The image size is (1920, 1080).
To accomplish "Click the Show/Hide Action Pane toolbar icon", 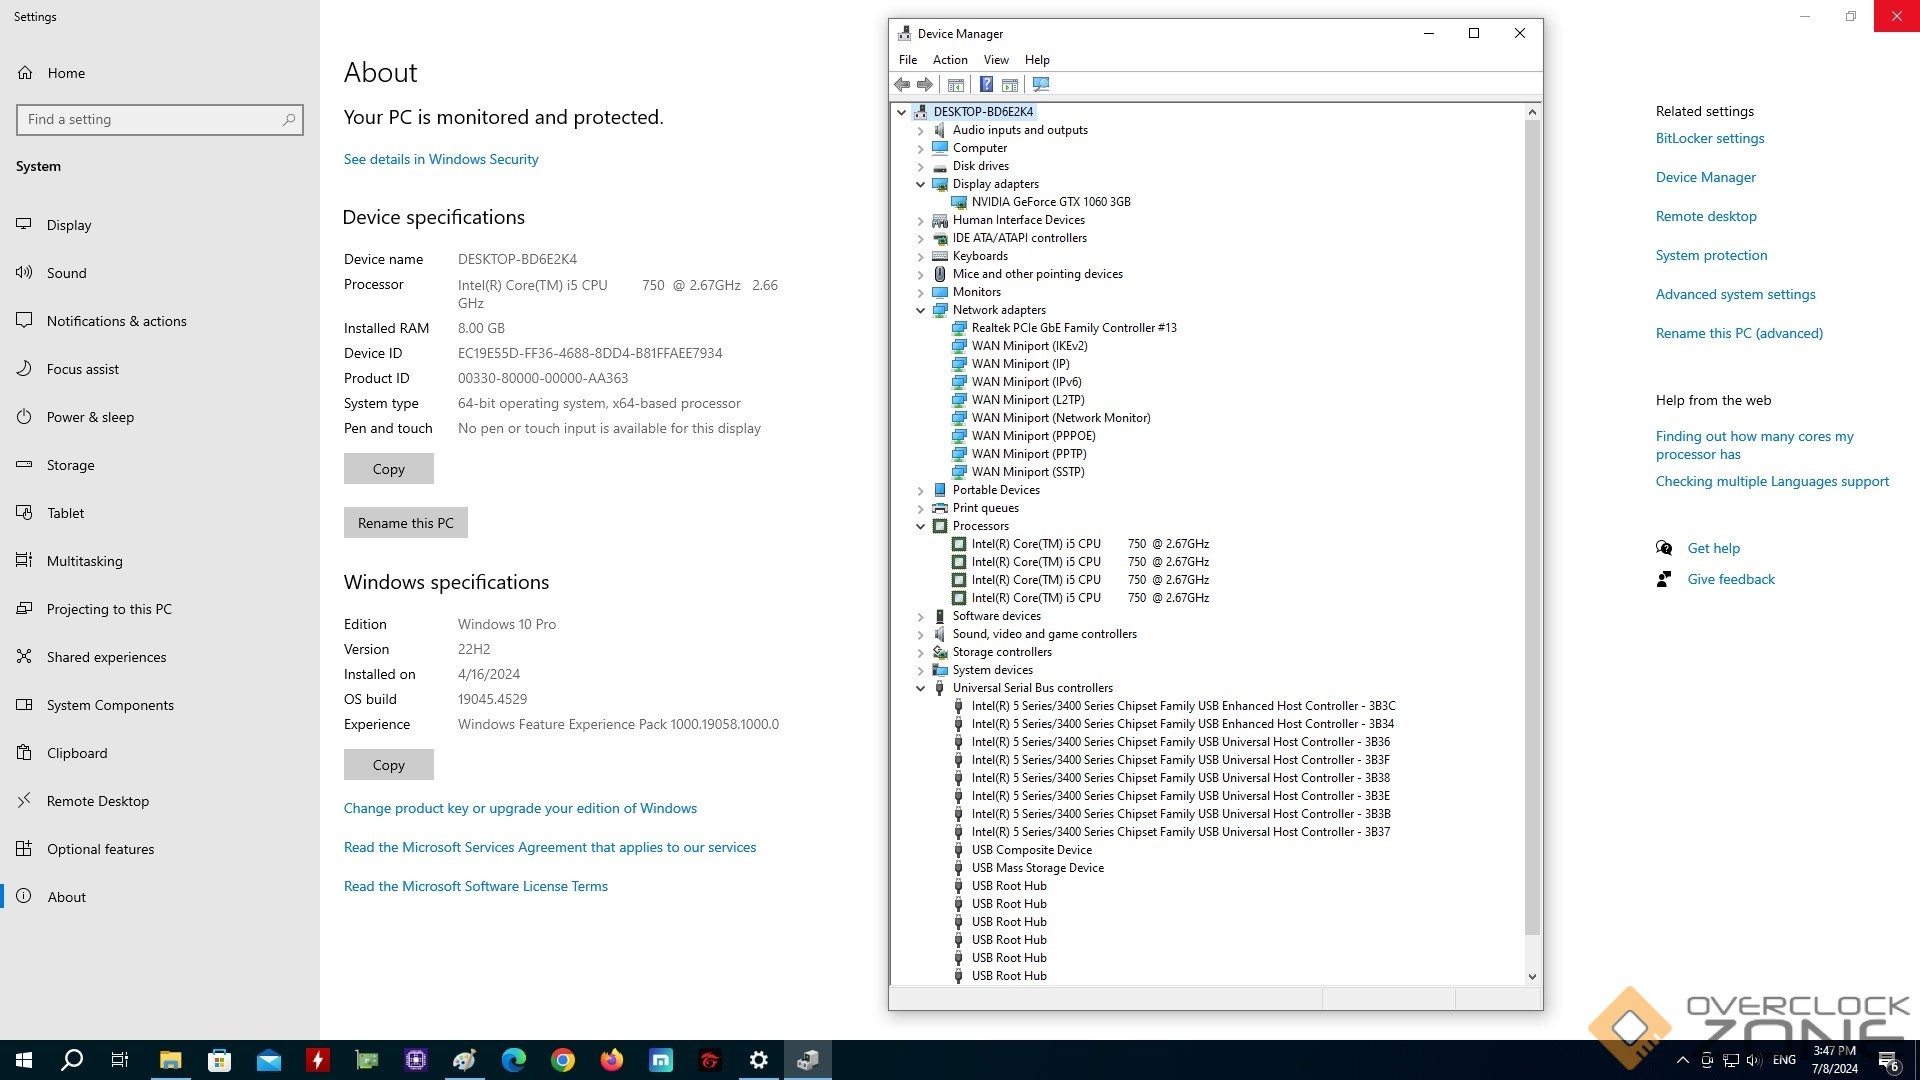I will [1010, 85].
